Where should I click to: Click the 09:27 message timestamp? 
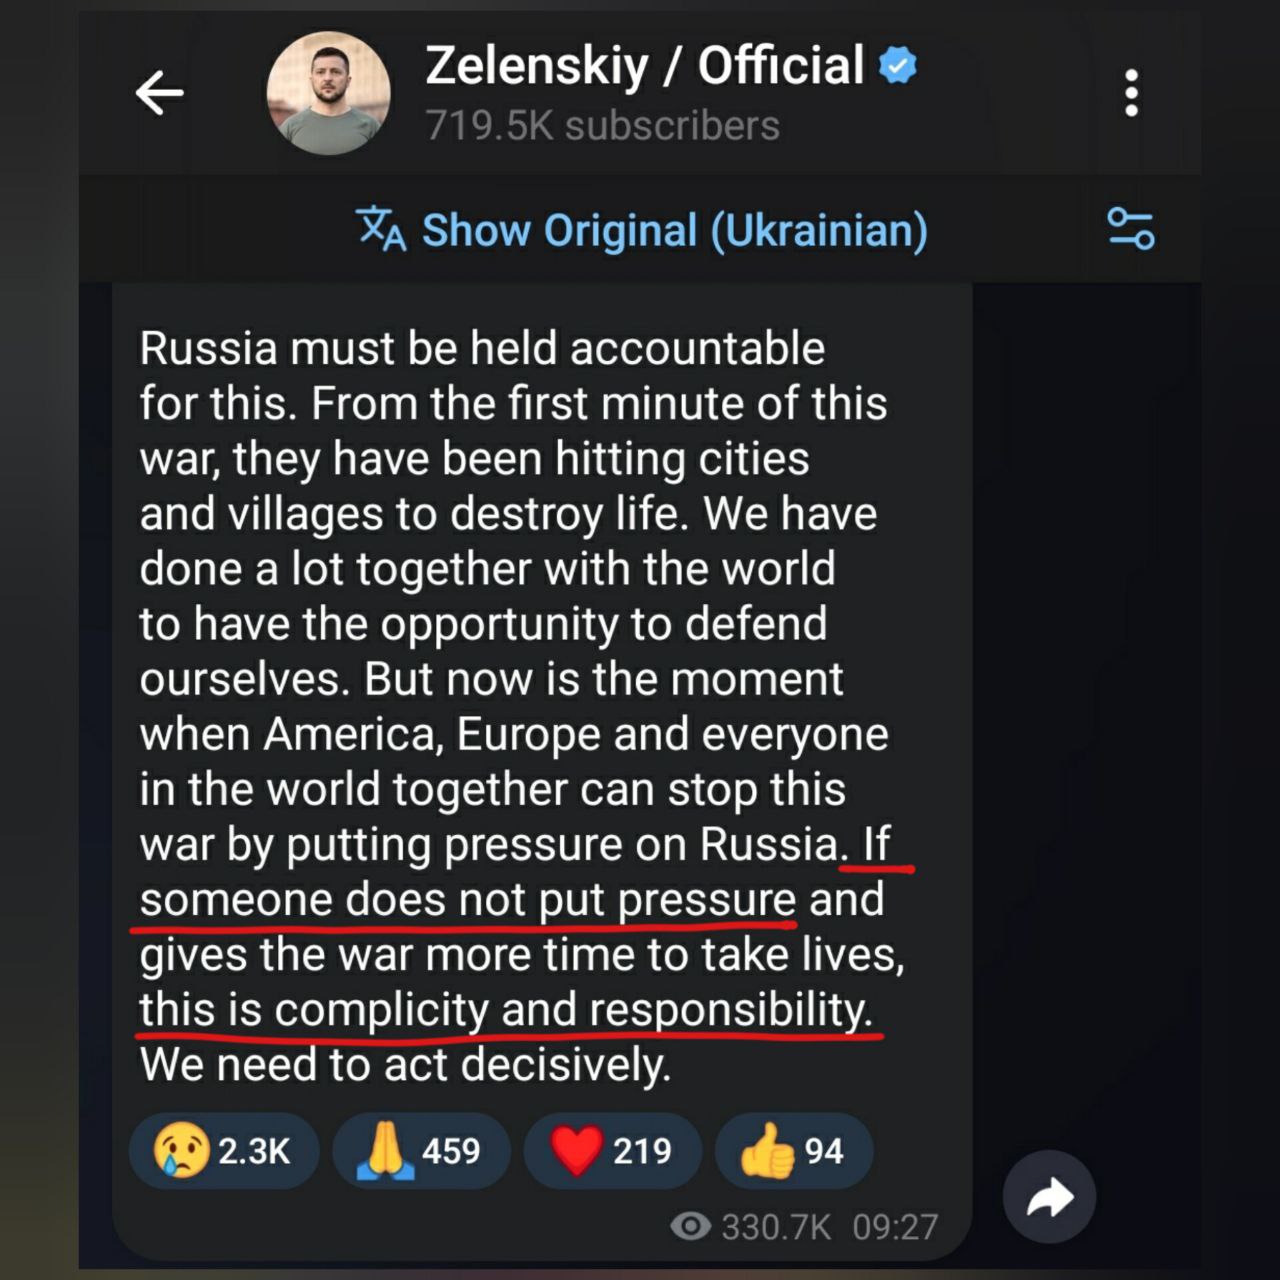coord(895,1227)
